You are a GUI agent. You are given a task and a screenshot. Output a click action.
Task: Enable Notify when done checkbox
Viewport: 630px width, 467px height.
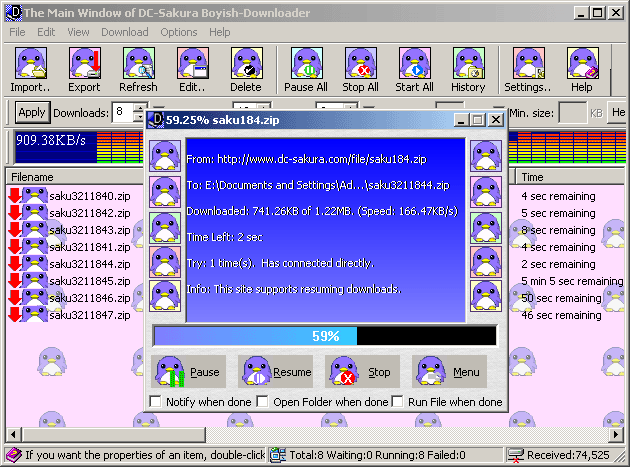(155, 401)
